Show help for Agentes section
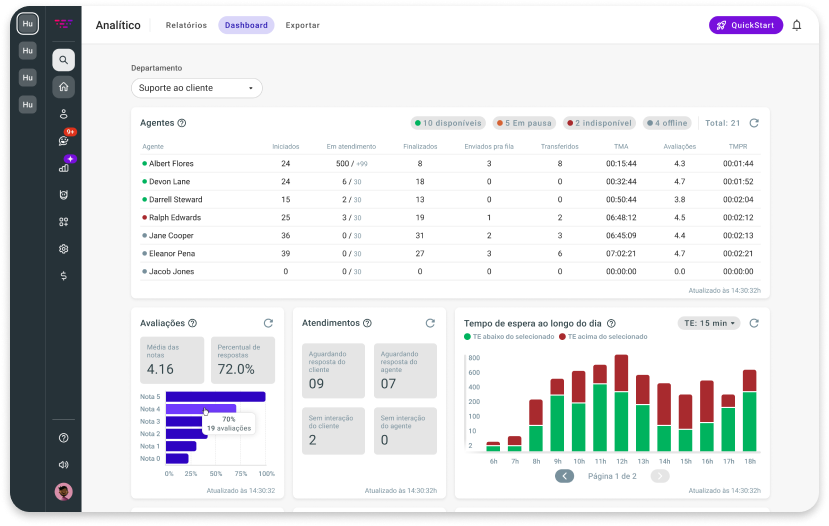Viewport: 829px width, 526px height. click(182, 123)
